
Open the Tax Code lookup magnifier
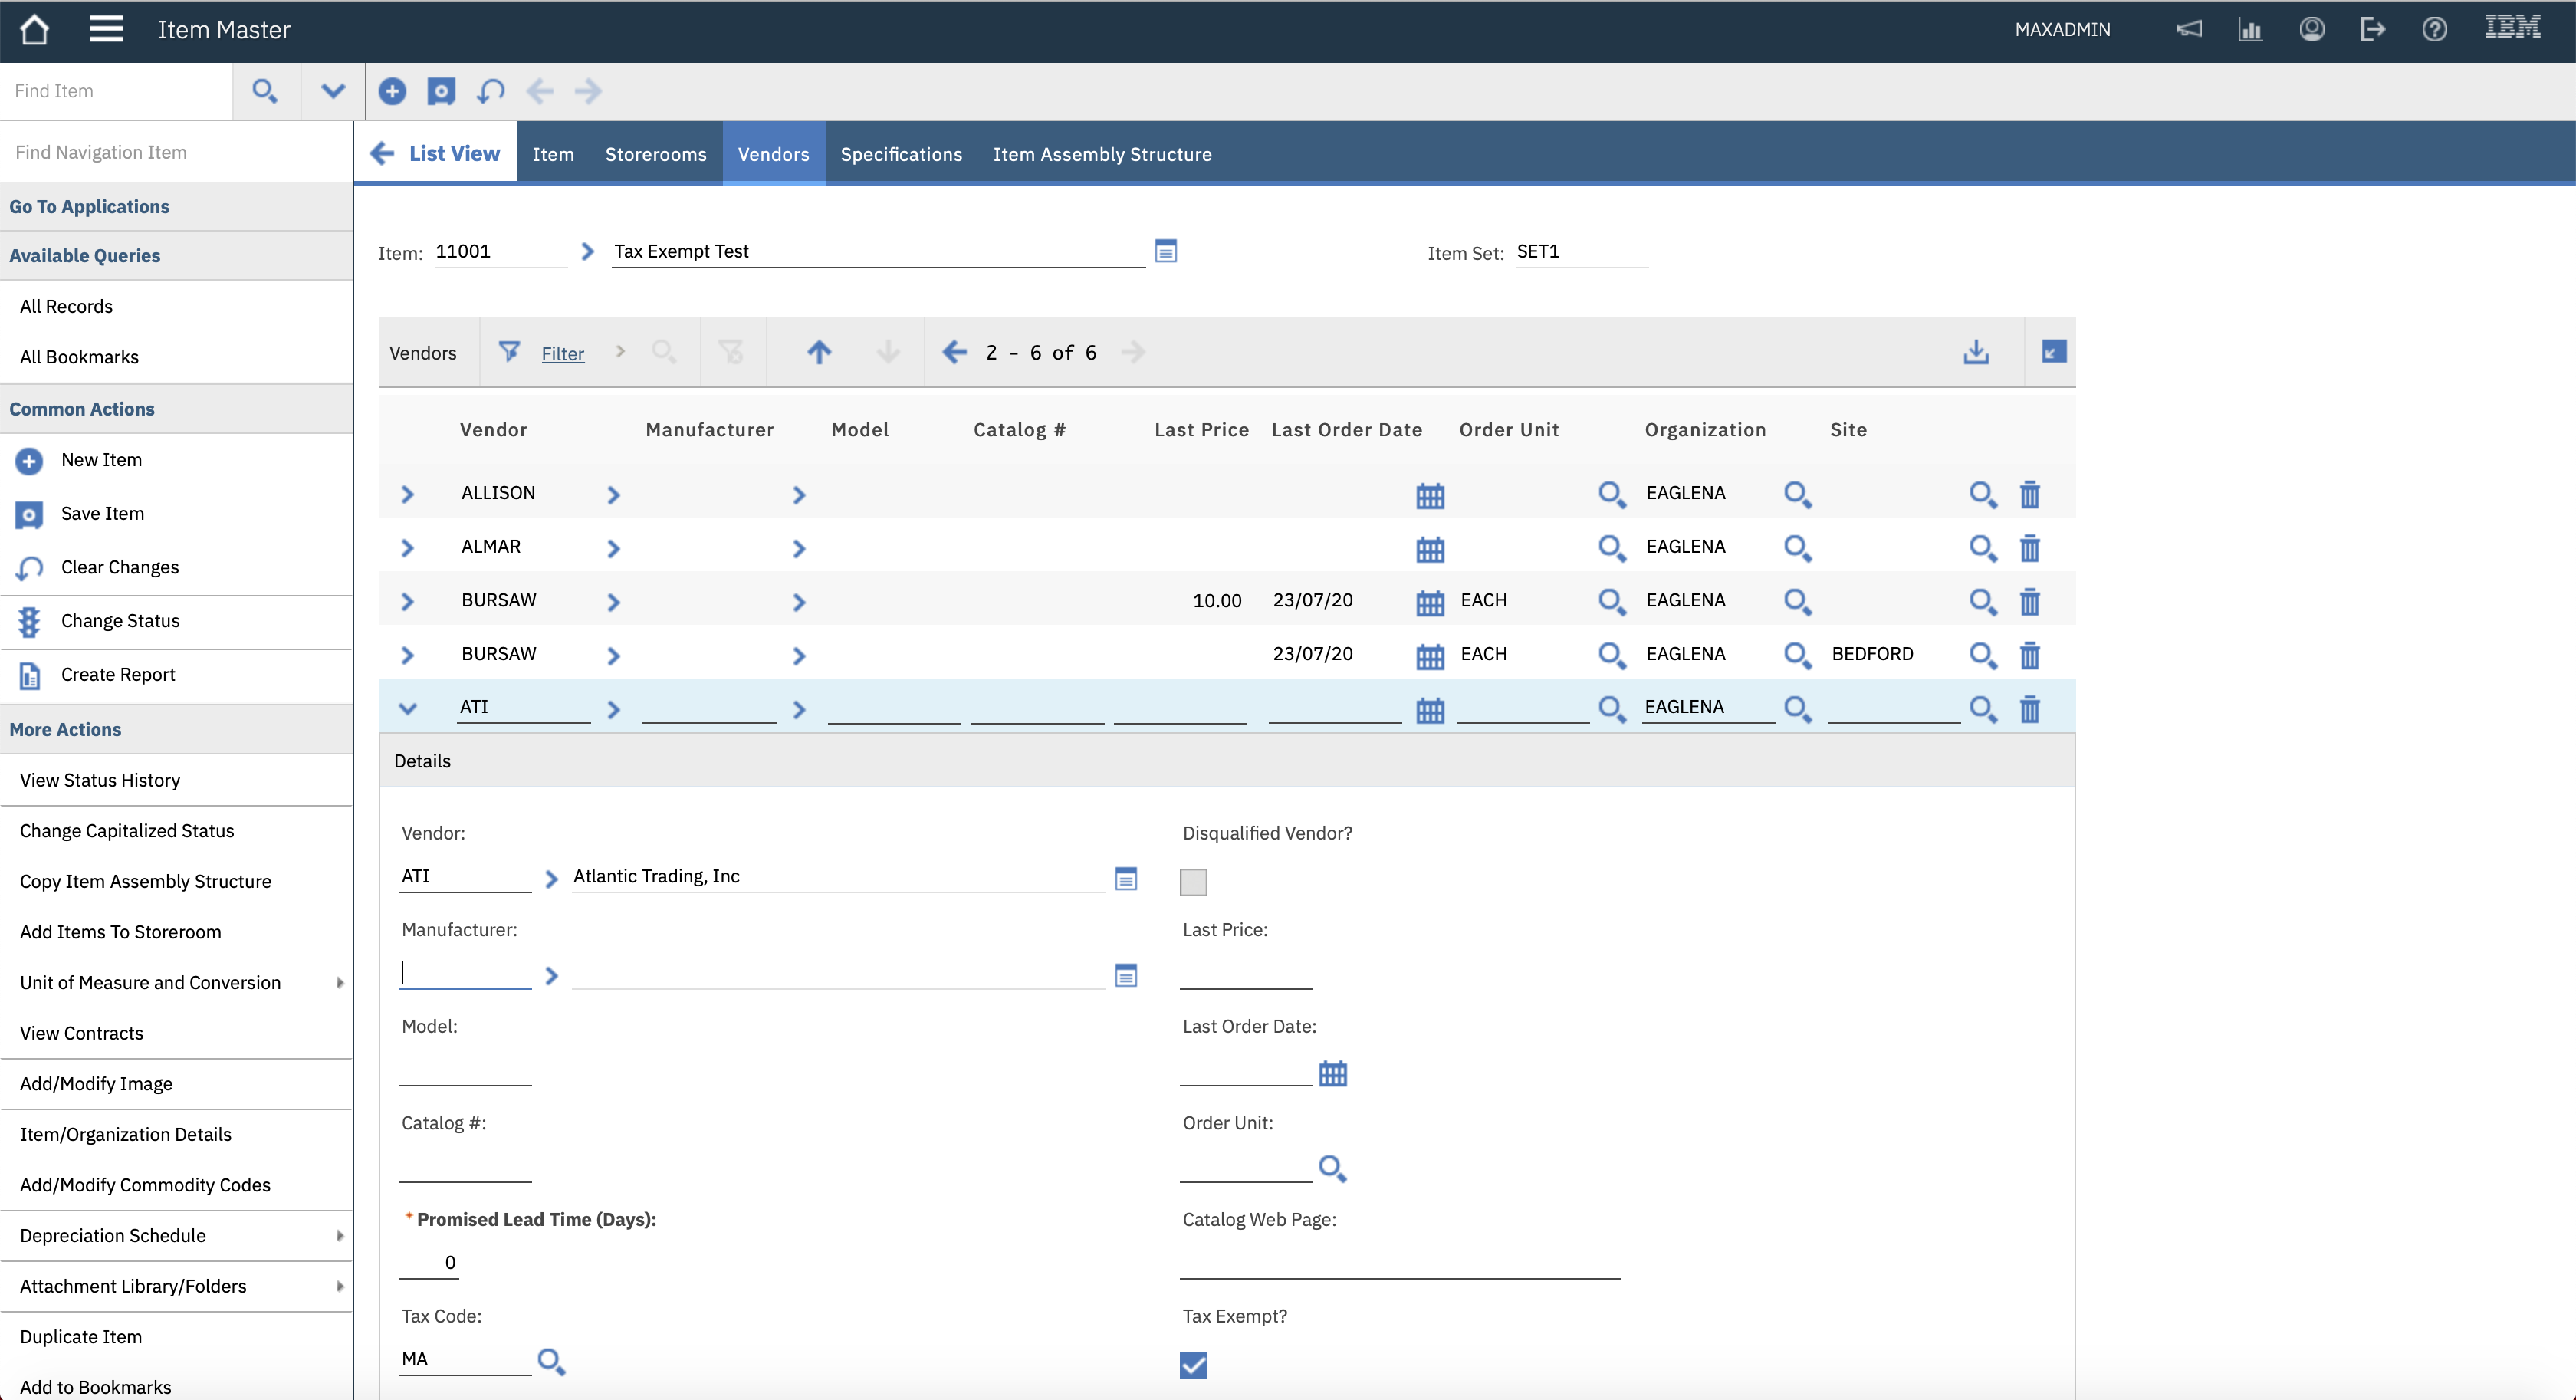pos(551,1360)
